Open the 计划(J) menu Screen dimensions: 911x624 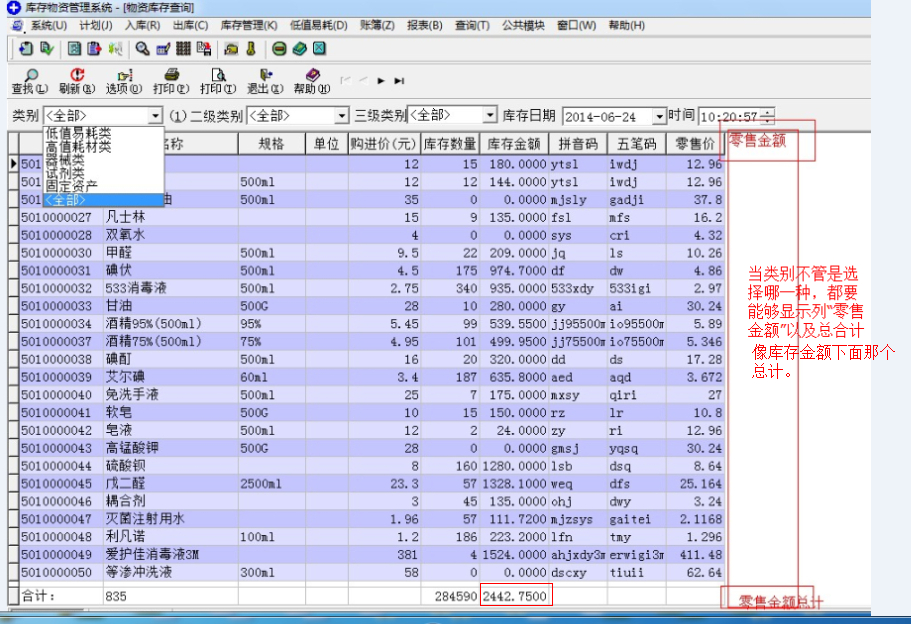(x=96, y=26)
